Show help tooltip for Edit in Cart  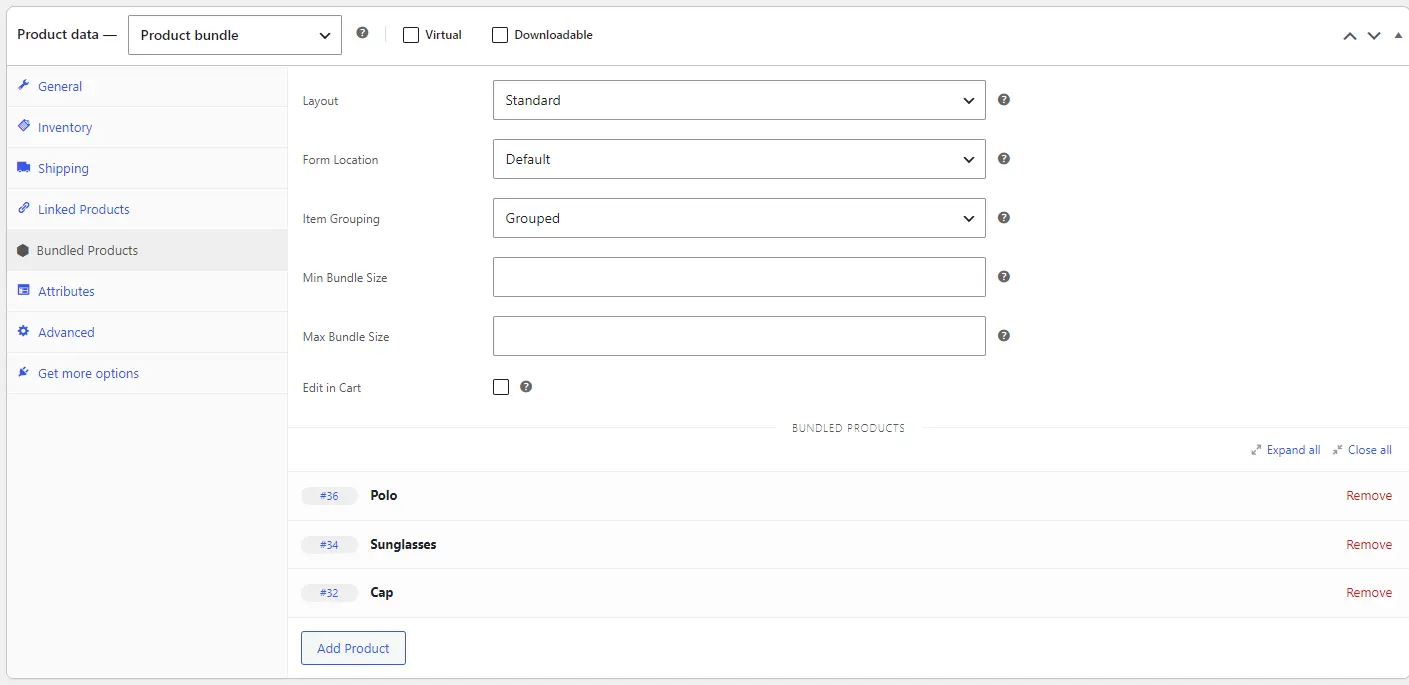(526, 387)
